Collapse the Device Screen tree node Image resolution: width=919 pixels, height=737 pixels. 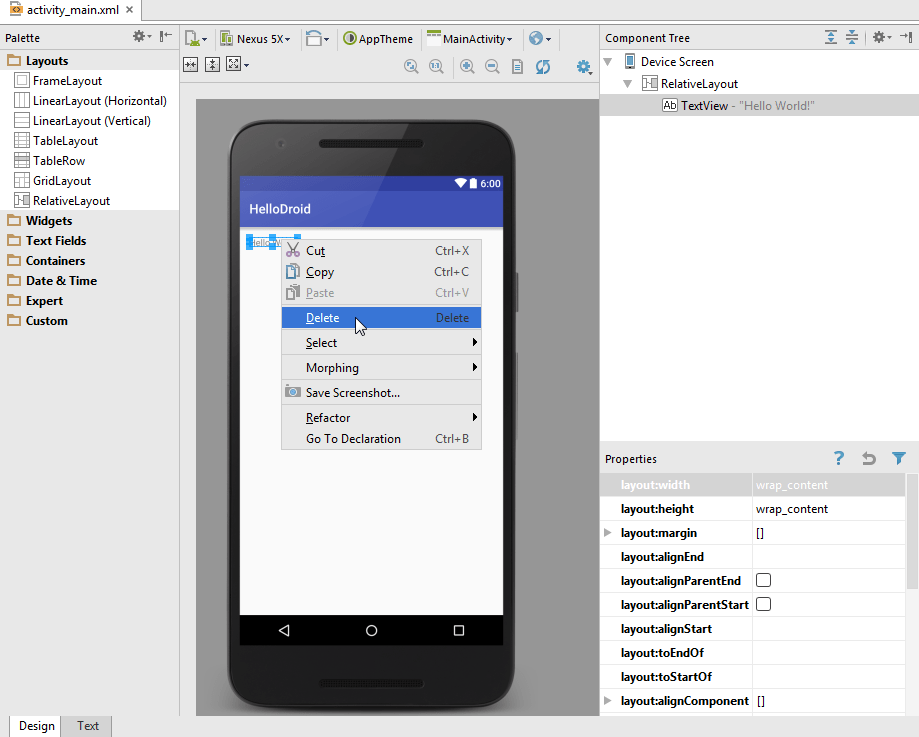click(x=608, y=62)
